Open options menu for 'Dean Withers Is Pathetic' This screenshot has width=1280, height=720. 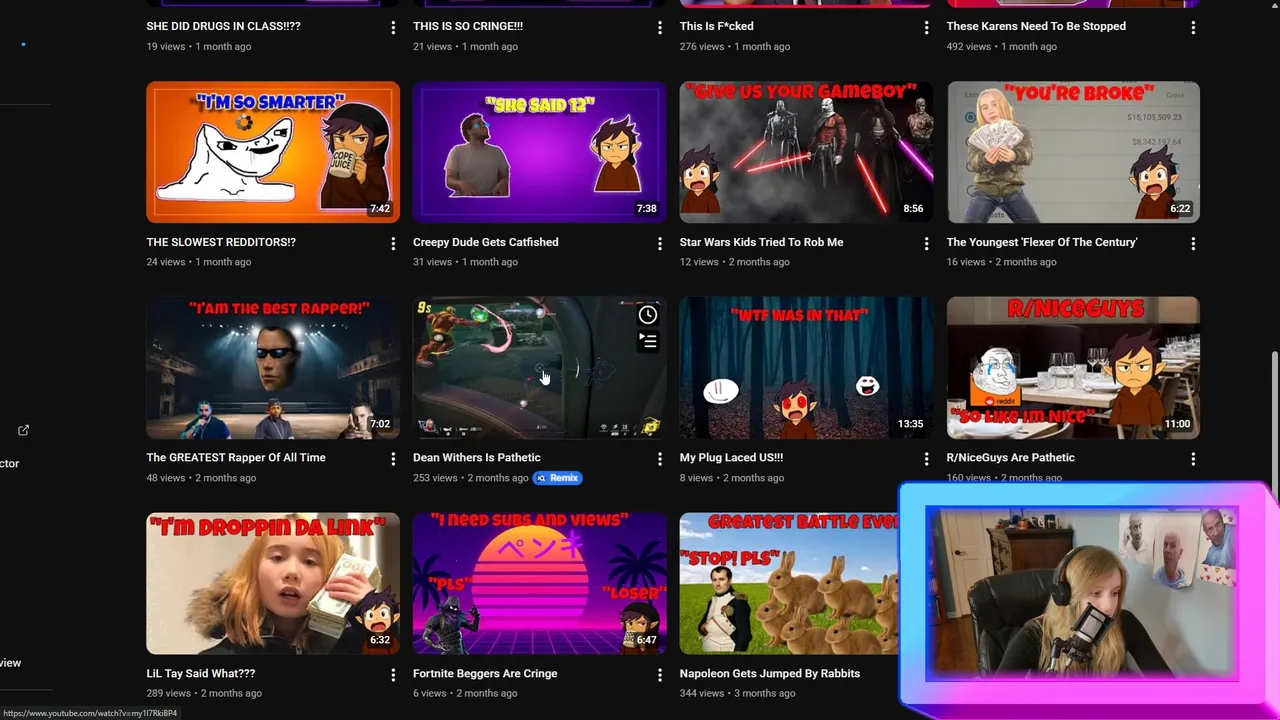click(659, 459)
